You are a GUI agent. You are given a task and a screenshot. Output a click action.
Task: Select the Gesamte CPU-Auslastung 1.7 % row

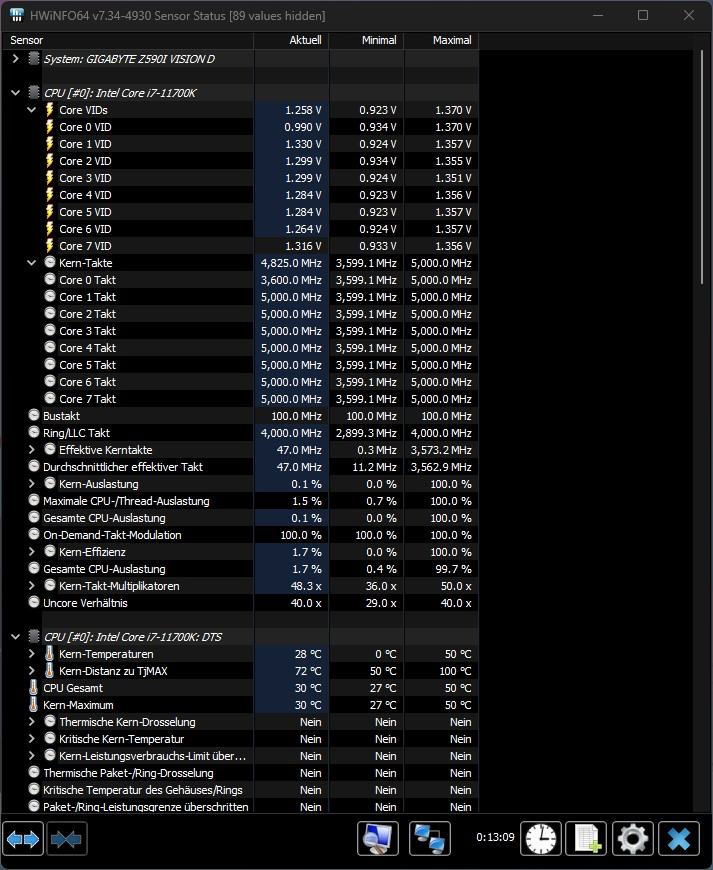(239, 569)
